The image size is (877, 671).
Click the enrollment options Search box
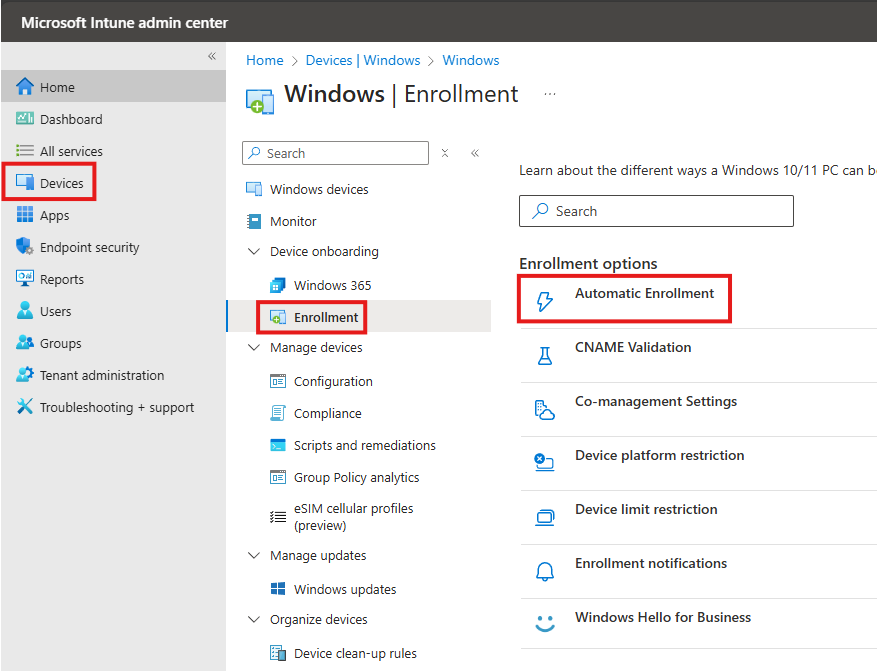click(x=656, y=211)
